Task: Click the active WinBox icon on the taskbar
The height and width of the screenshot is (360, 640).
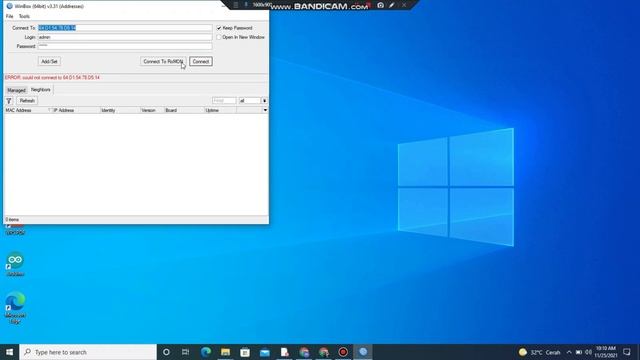Action: coord(363,352)
